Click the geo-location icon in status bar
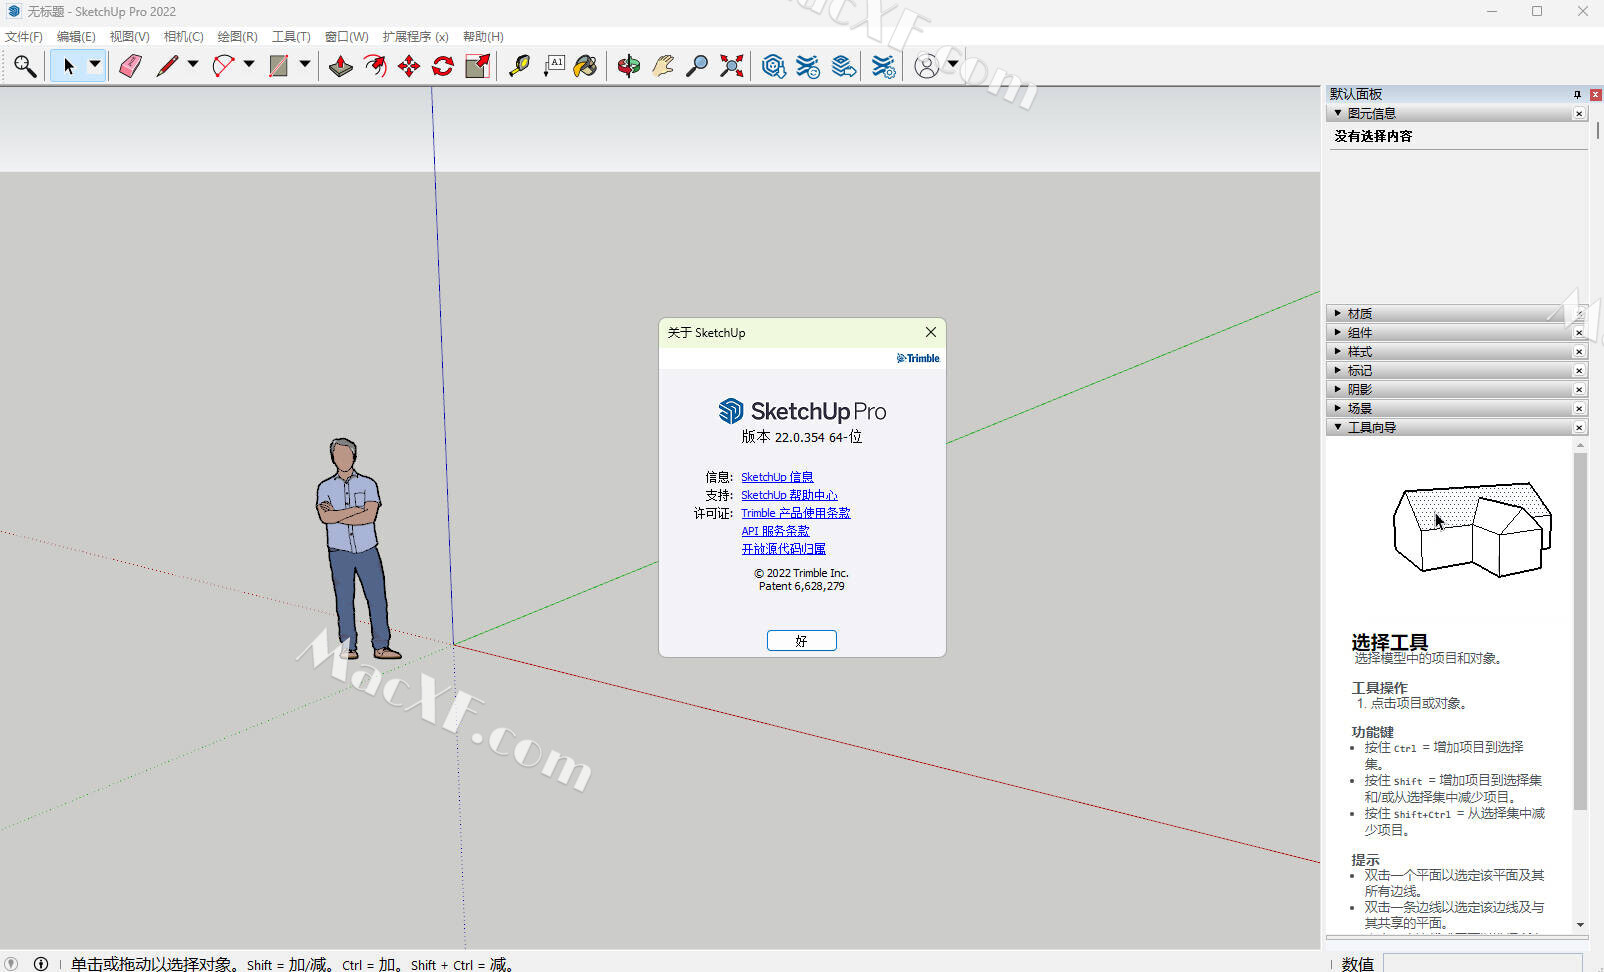 [x=11, y=964]
